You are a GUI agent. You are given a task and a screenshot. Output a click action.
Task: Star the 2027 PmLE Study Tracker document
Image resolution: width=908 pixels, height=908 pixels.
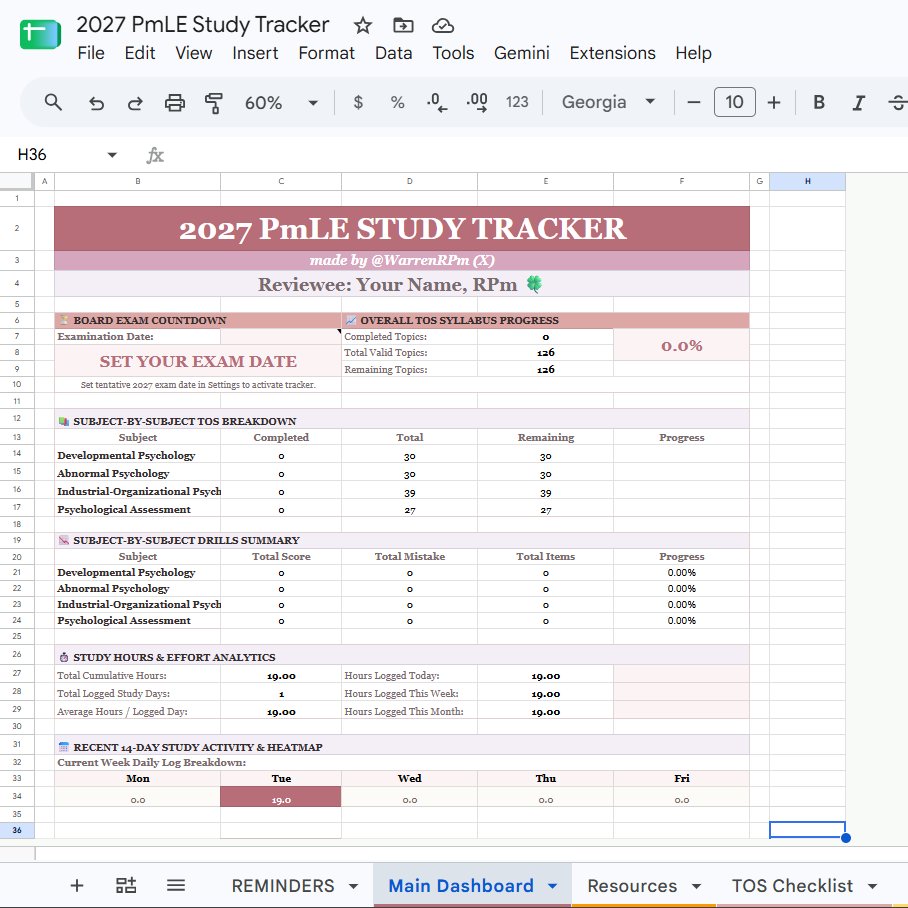[363, 25]
